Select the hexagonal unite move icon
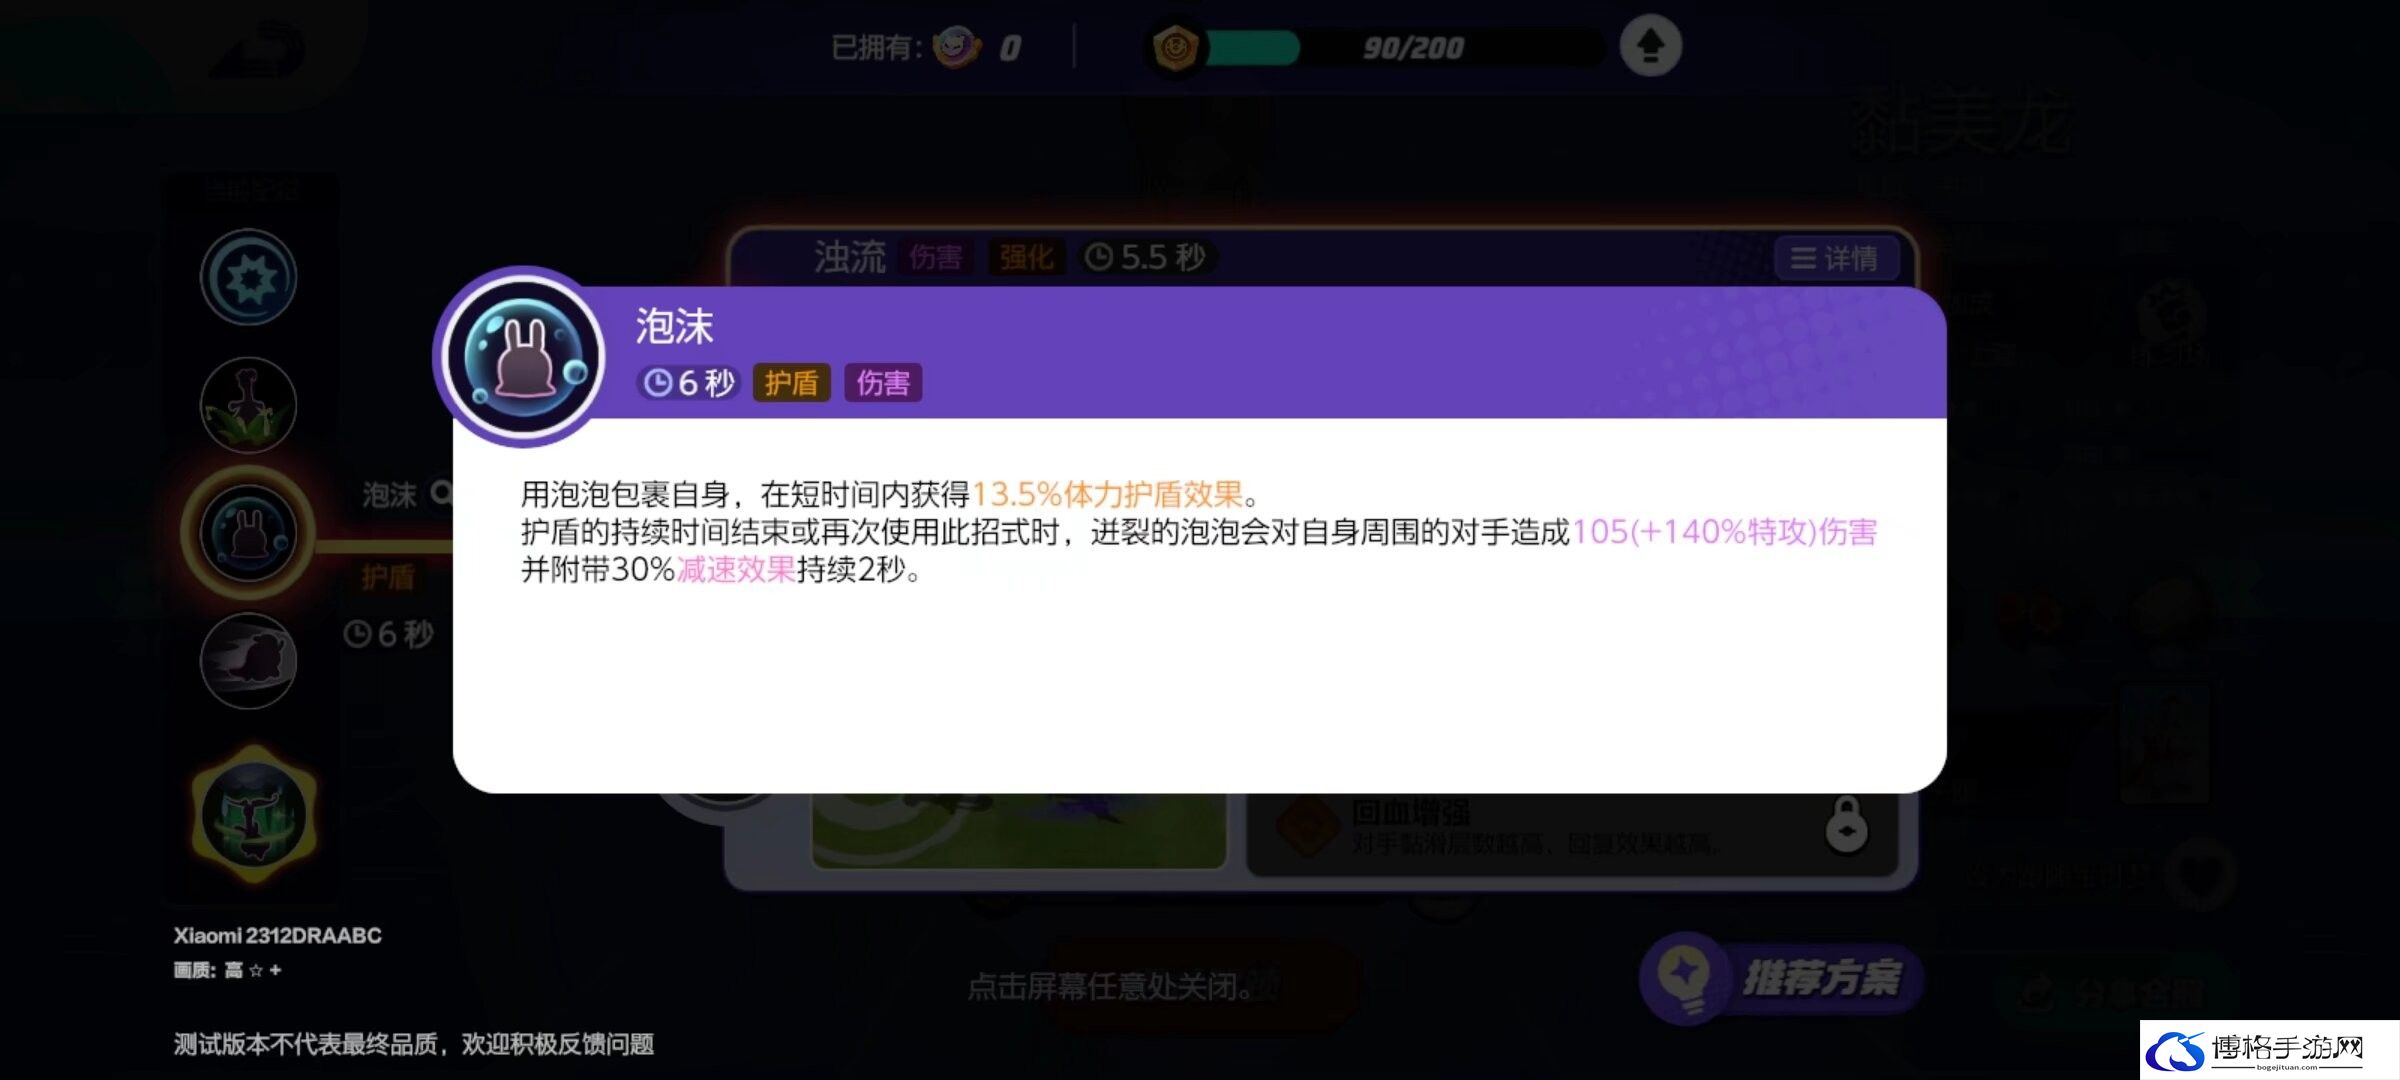The width and height of the screenshot is (2400, 1080). (253, 814)
